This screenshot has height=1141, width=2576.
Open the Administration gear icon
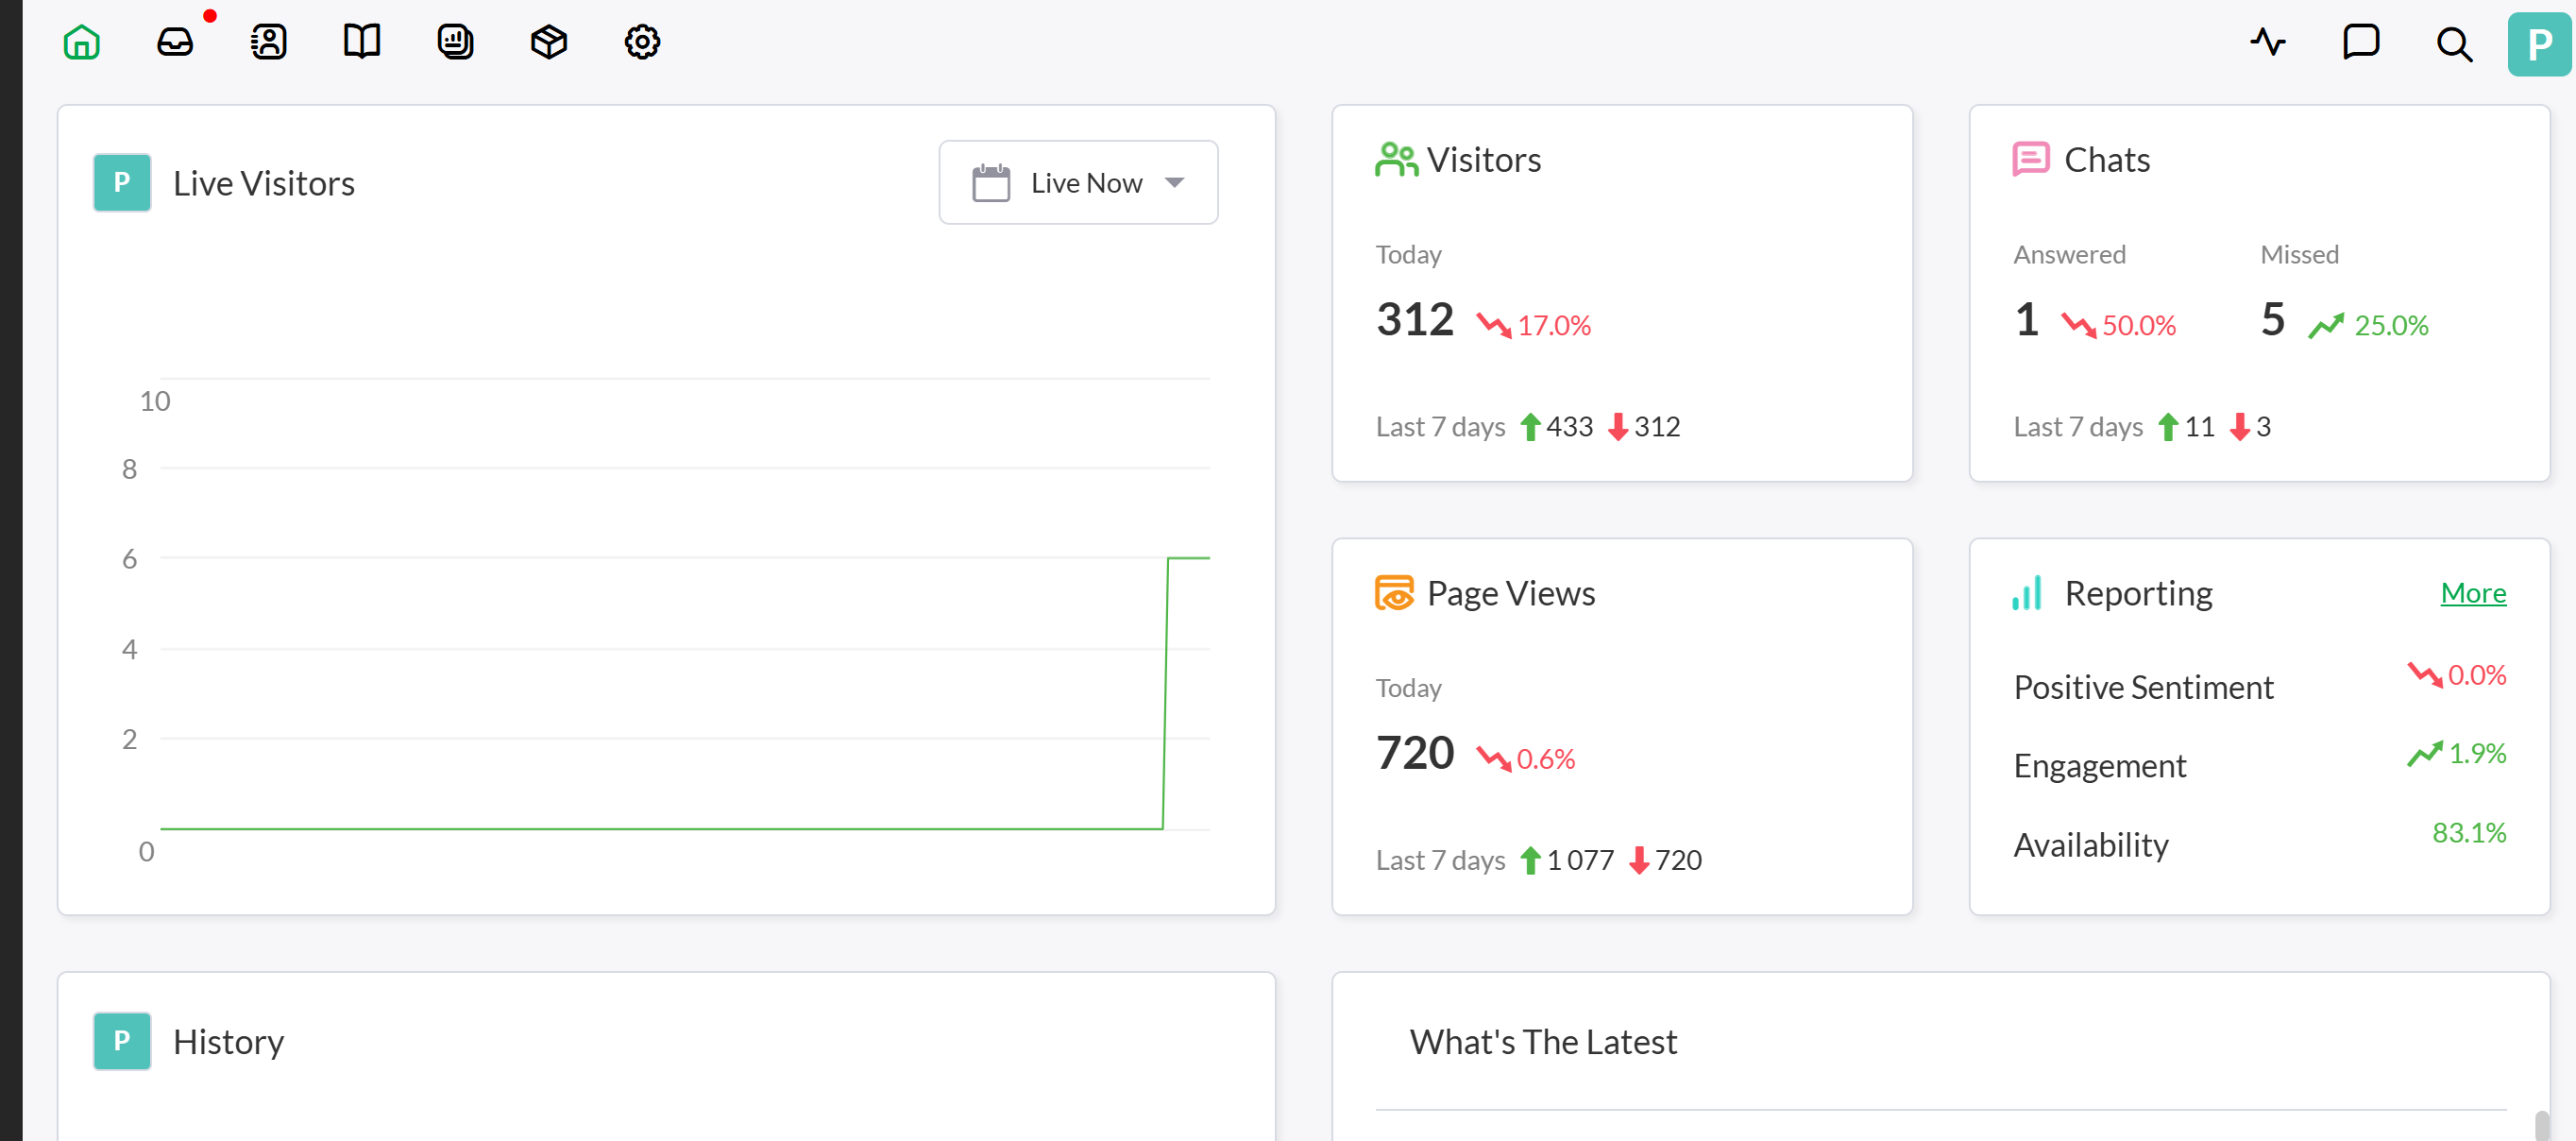(642, 42)
